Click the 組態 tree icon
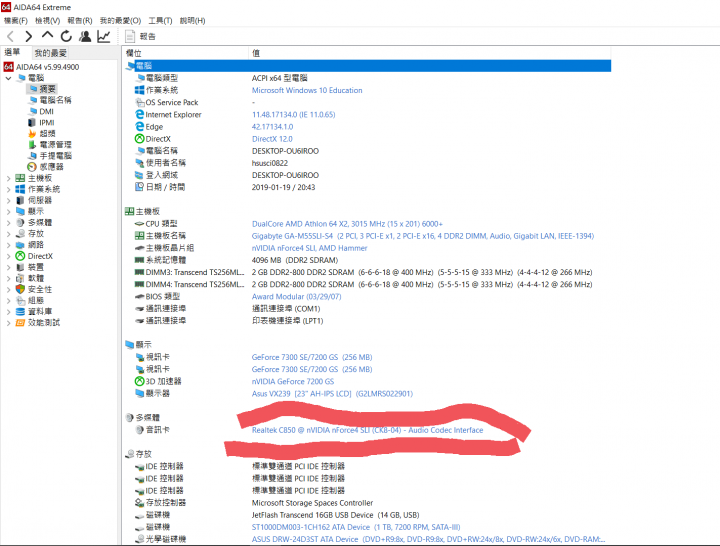720x546 pixels. tap(20, 300)
